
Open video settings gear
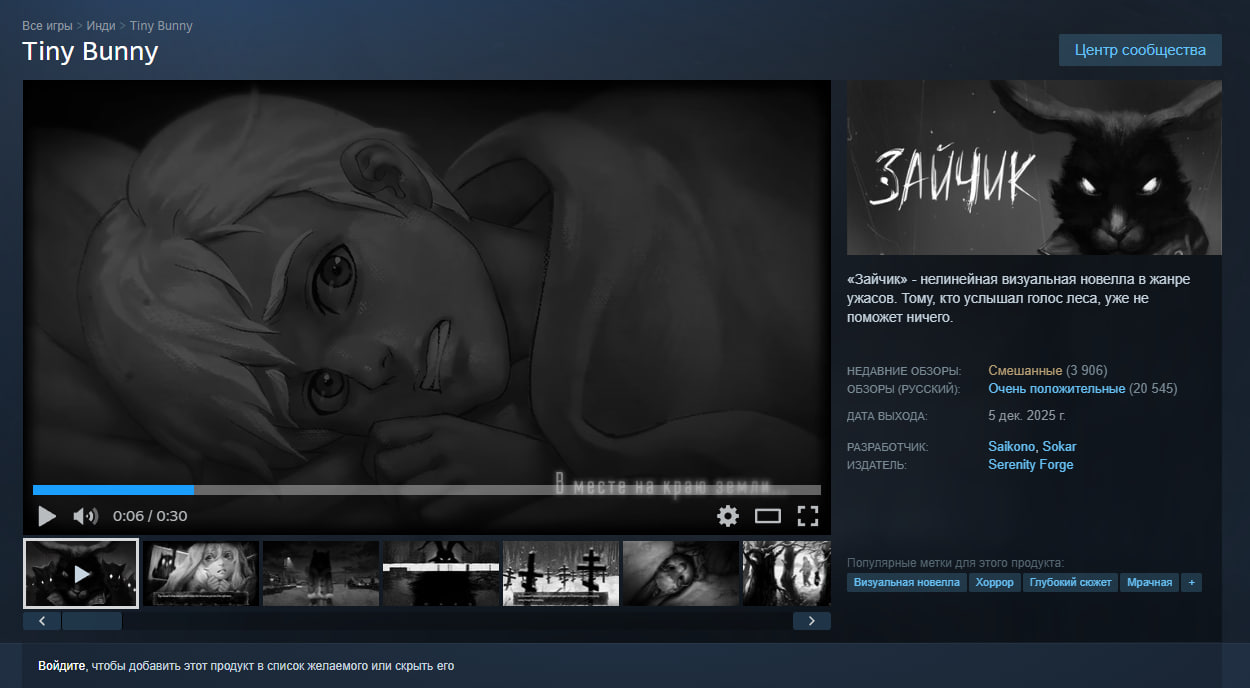[728, 516]
